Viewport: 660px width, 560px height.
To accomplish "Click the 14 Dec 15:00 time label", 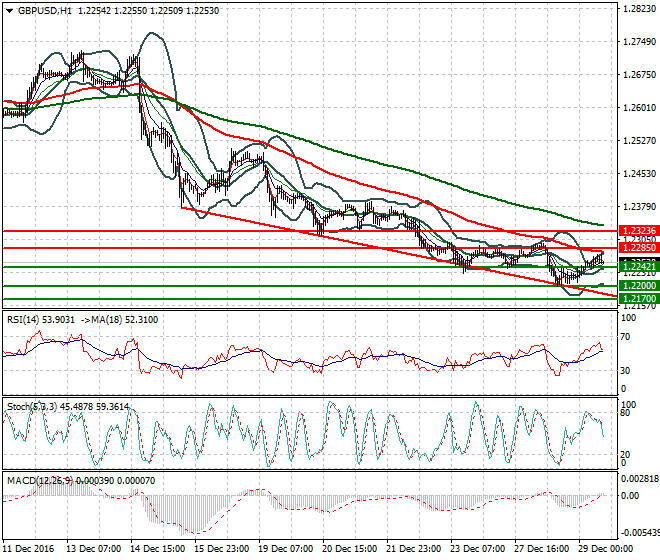I will pyautogui.click(x=157, y=549).
